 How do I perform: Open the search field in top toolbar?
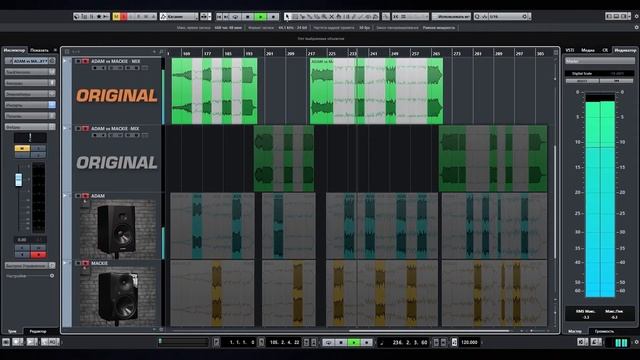pos(502,16)
